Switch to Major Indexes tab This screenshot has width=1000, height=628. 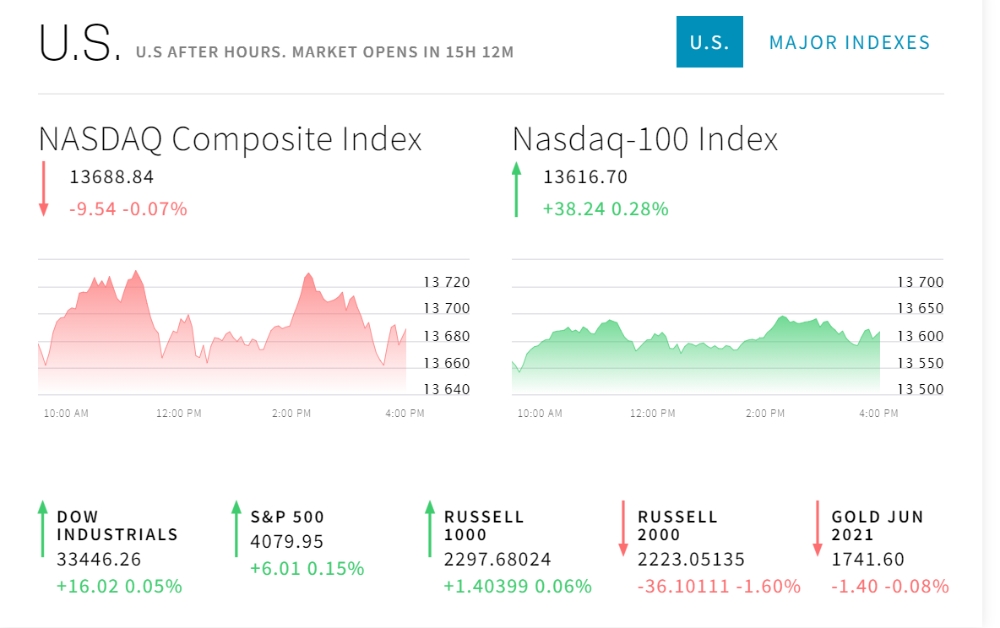click(849, 42)
